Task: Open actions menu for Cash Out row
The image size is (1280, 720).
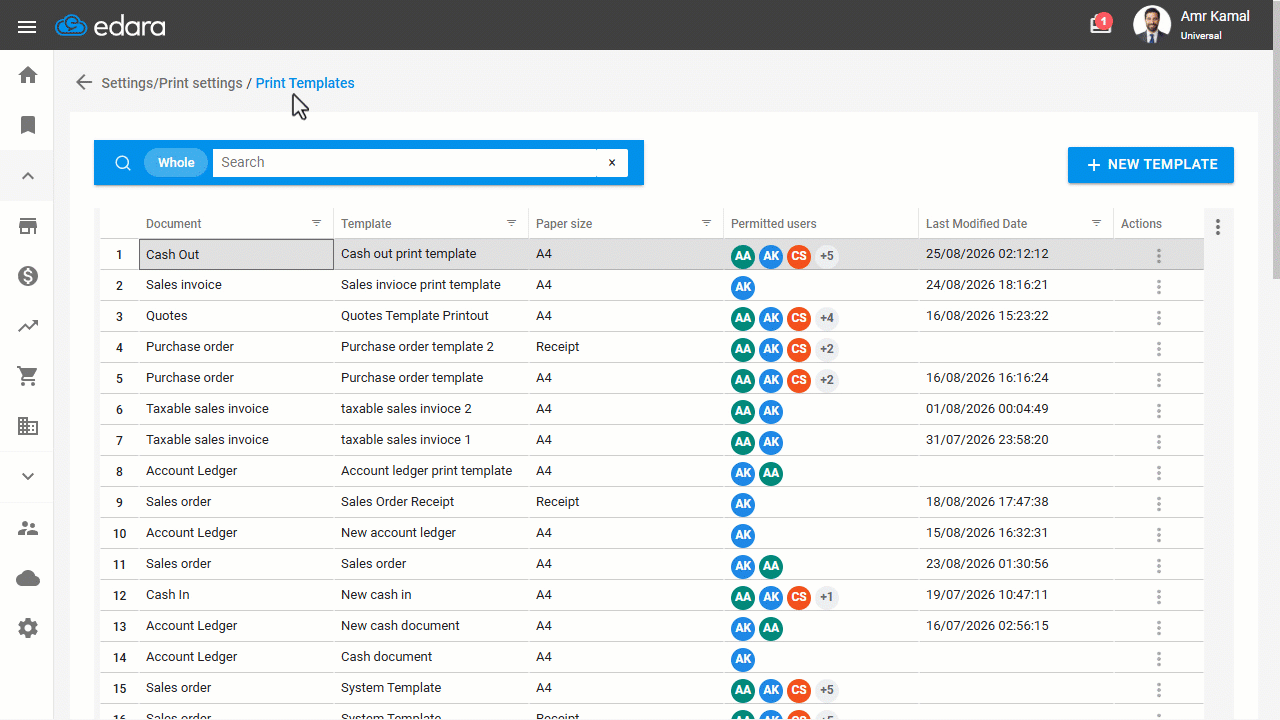Action: 1159,255
